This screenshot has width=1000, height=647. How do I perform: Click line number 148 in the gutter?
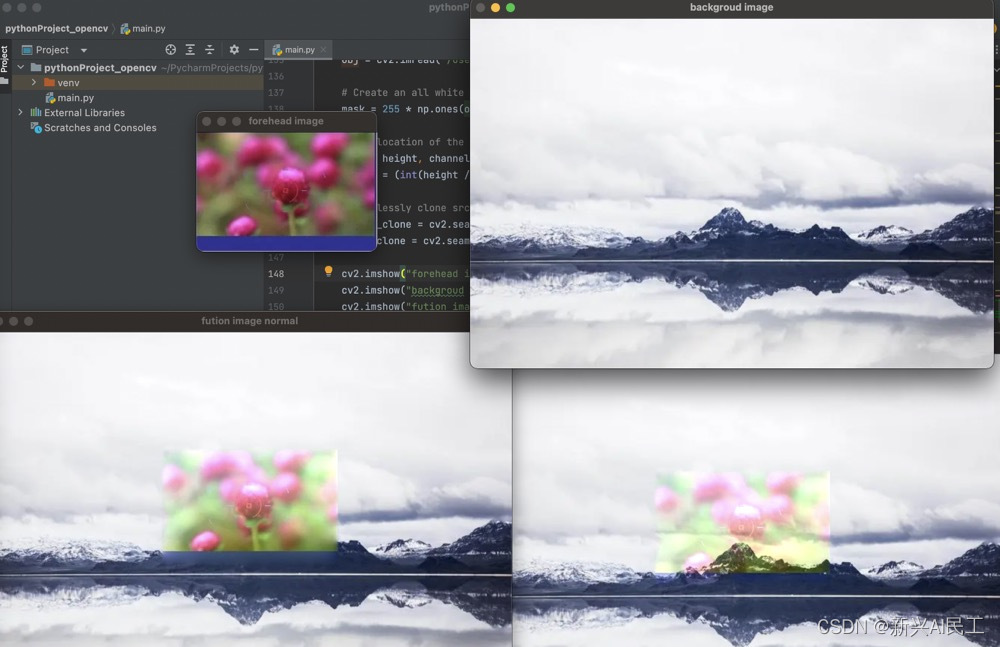pyautogui.click(x=276, y=274)
